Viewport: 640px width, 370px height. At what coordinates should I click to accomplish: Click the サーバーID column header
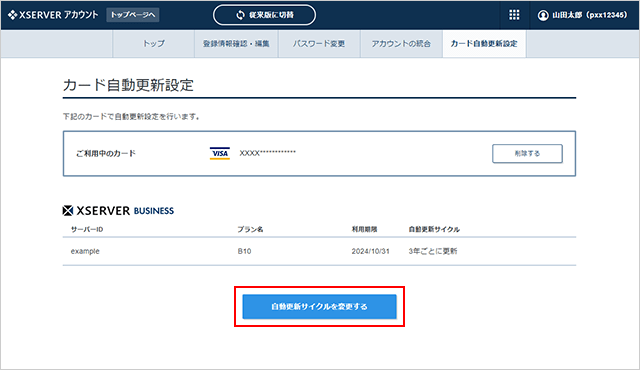coord(87,229)
